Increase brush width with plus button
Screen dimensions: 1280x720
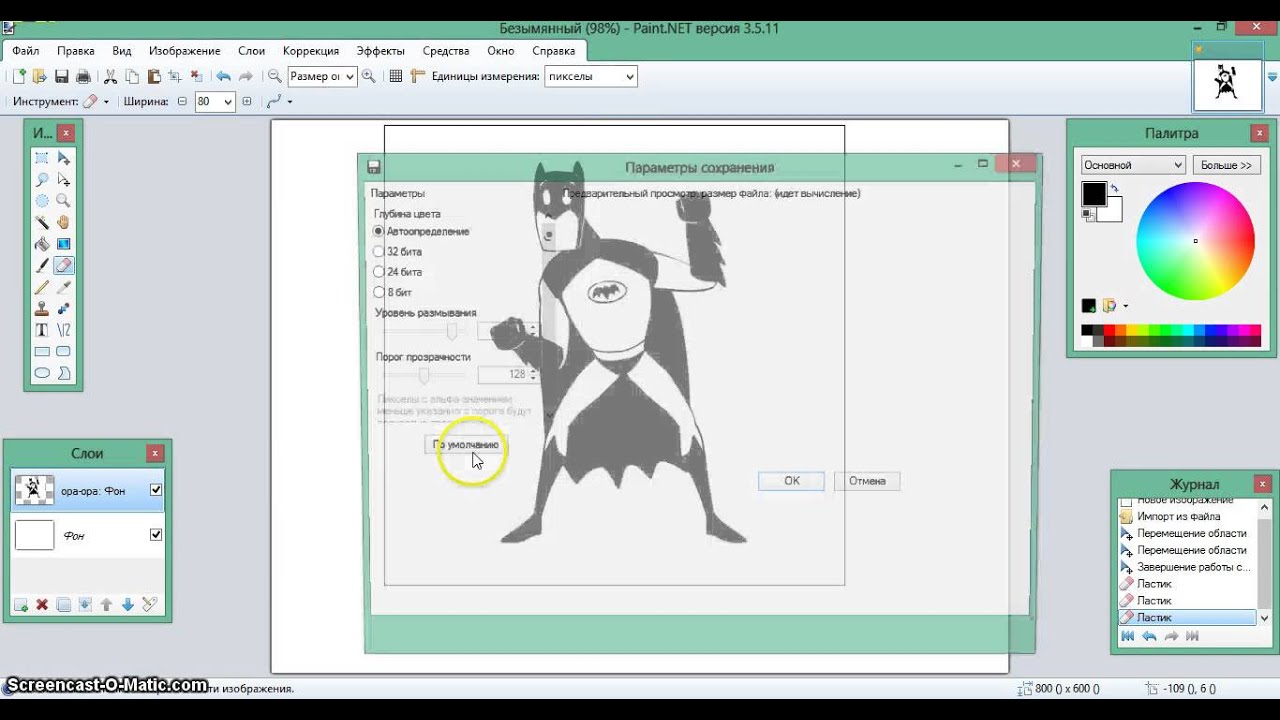247,102
